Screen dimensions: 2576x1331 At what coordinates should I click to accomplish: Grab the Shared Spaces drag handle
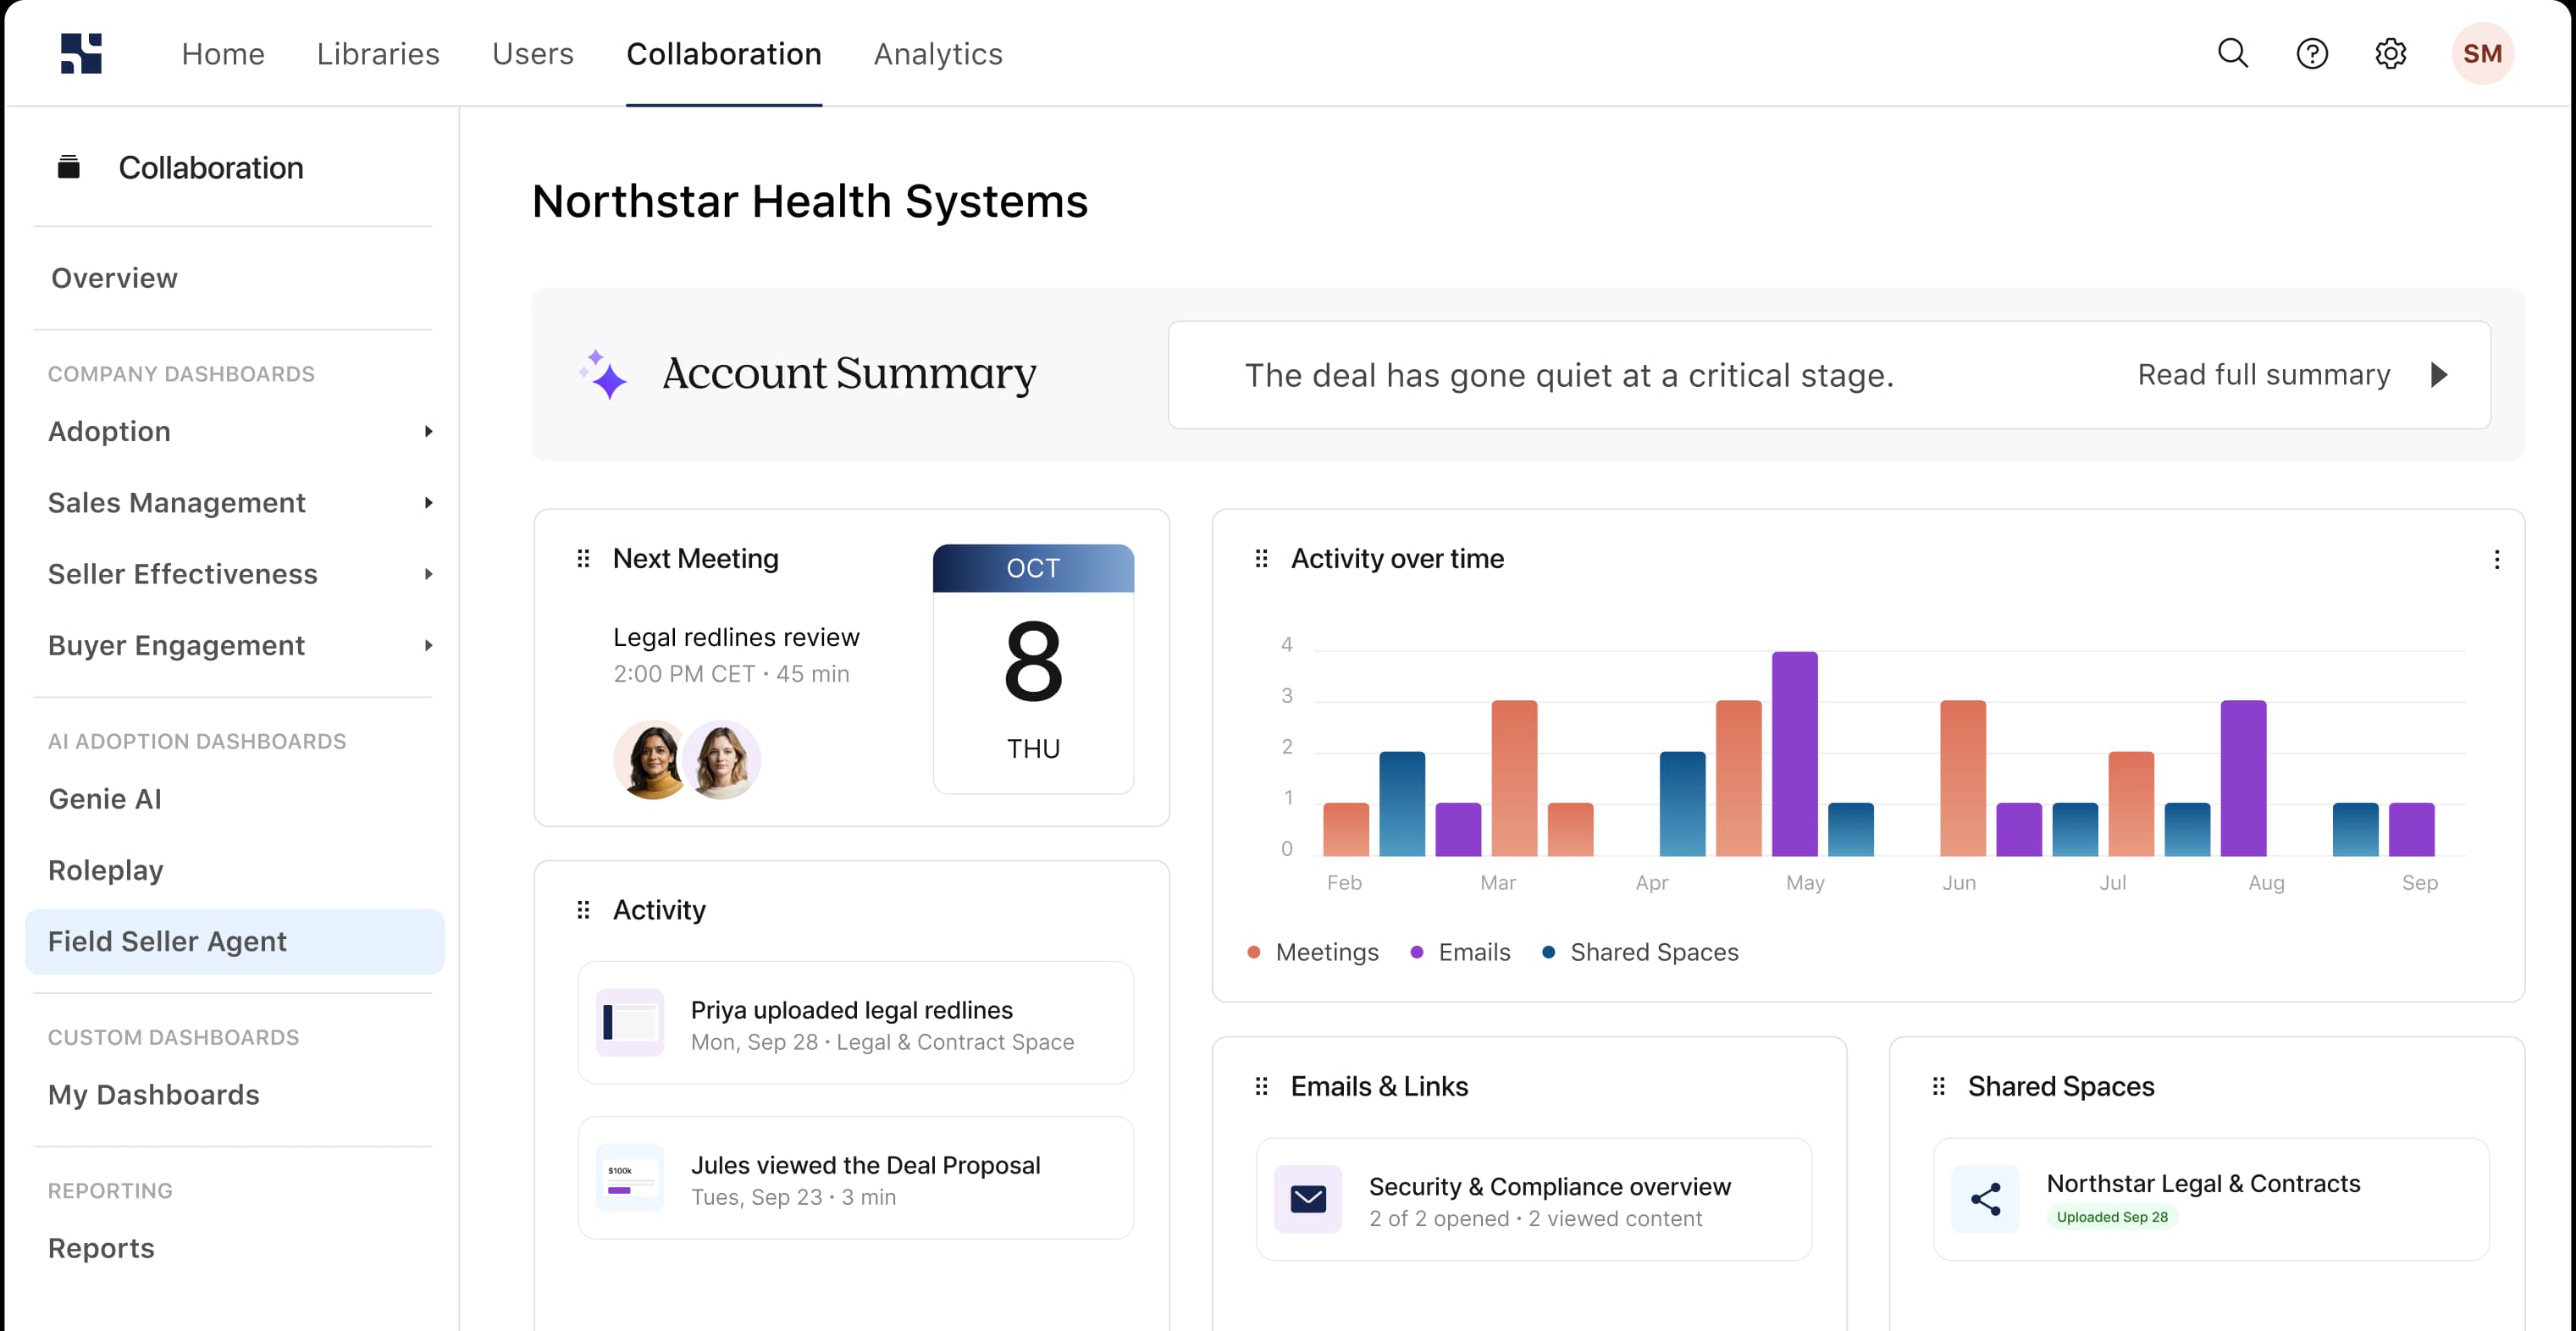click(x=1938, y=1086)
